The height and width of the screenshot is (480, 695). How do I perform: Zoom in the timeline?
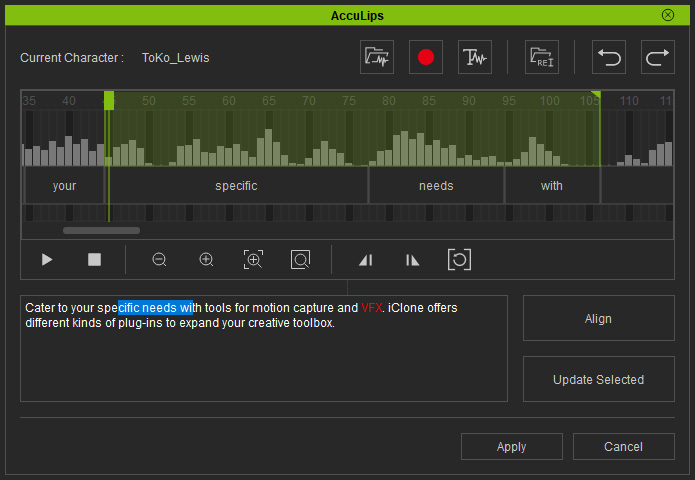point(206,259)
